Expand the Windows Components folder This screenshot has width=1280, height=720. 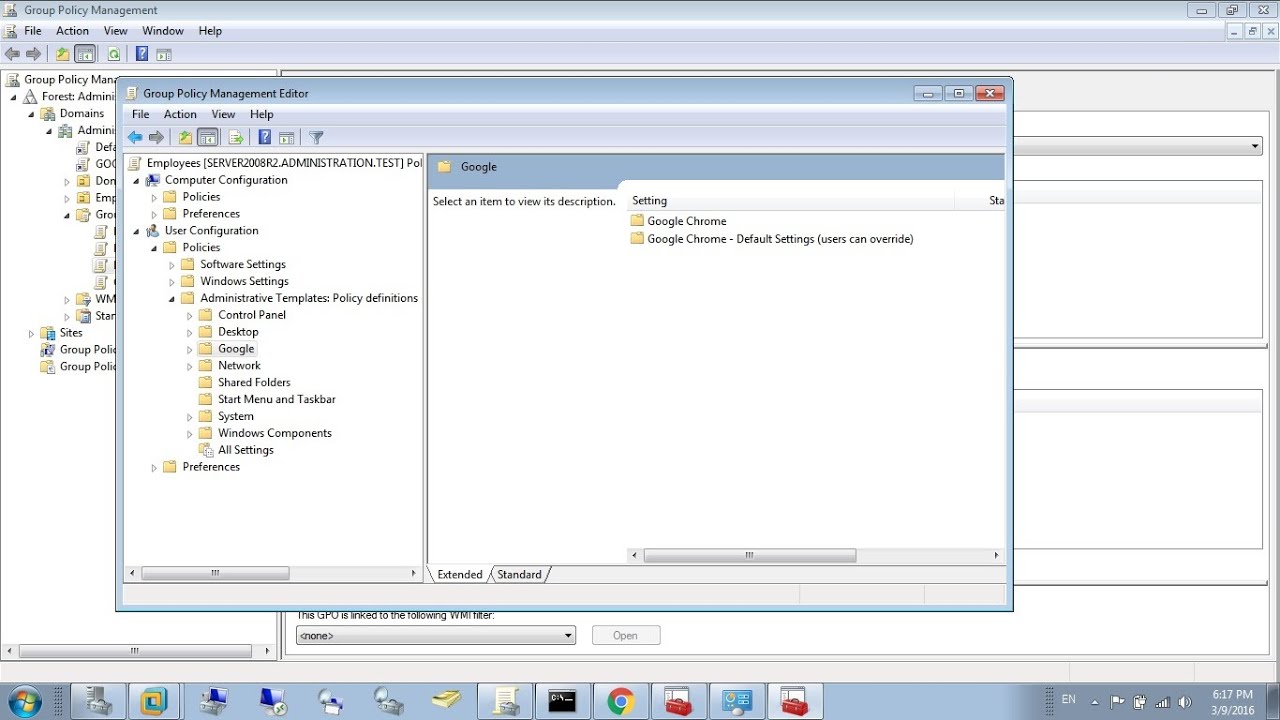click(190, 434)
